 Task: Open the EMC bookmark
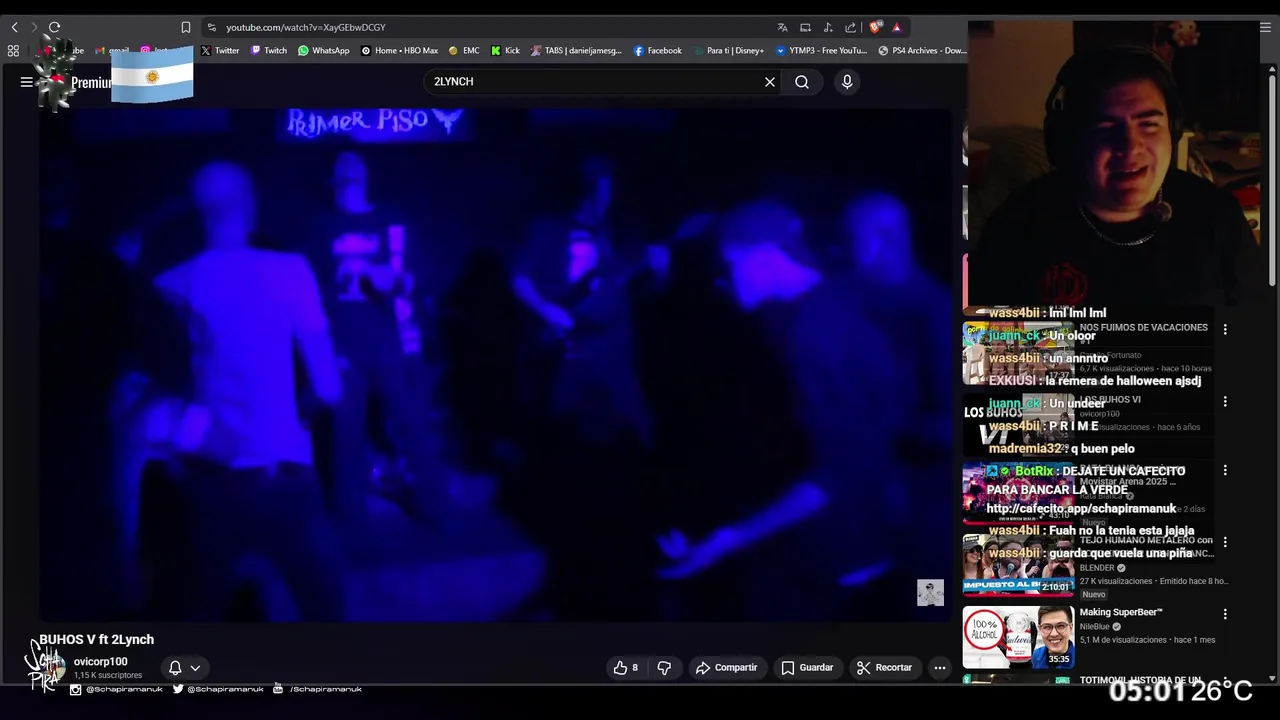pos(464,50)
